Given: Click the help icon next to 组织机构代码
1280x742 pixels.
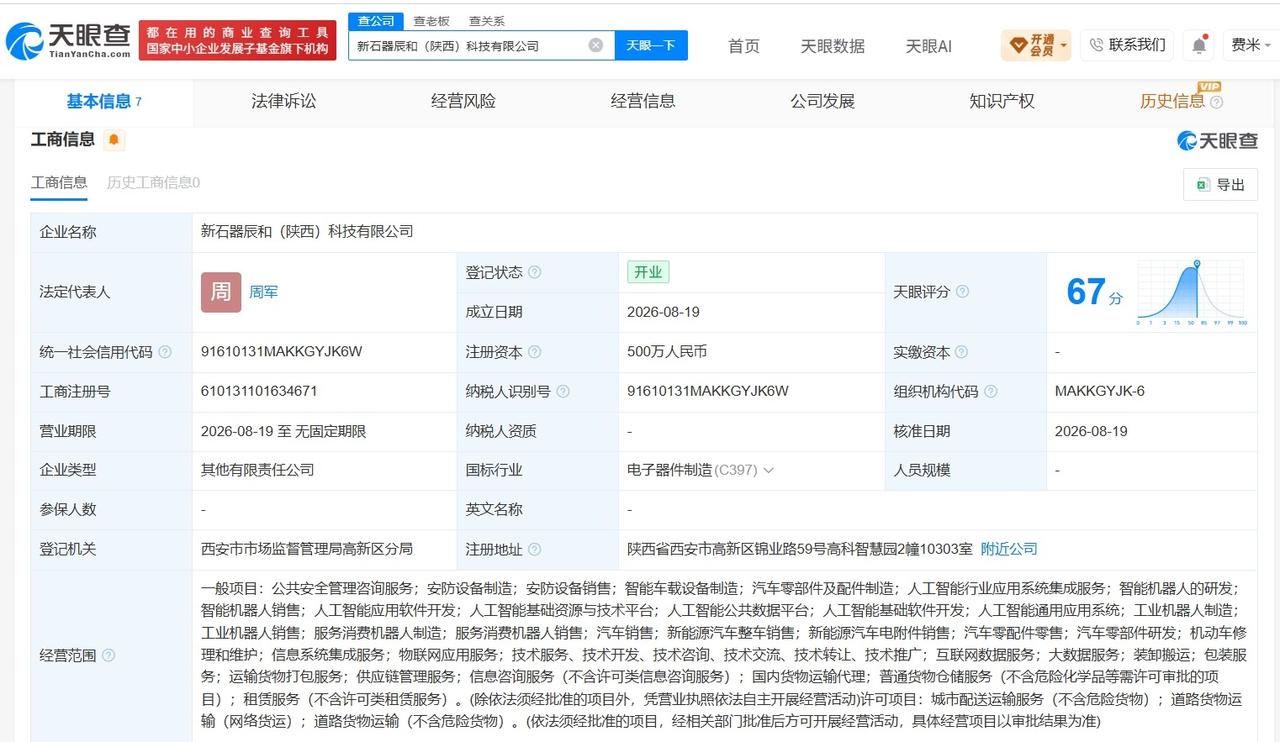Looking at the screenshot, I should [x=990, y=392].
